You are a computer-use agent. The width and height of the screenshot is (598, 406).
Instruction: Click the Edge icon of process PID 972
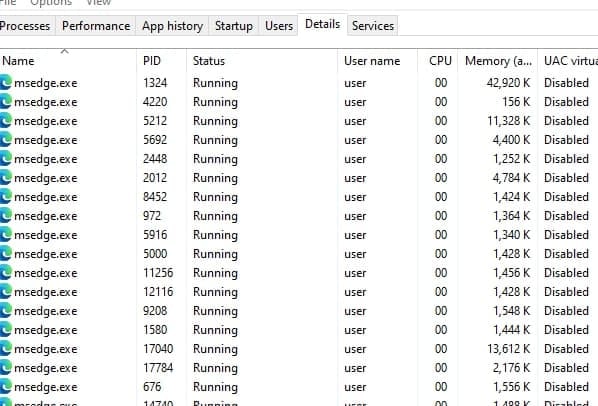[x=6, y=216]
